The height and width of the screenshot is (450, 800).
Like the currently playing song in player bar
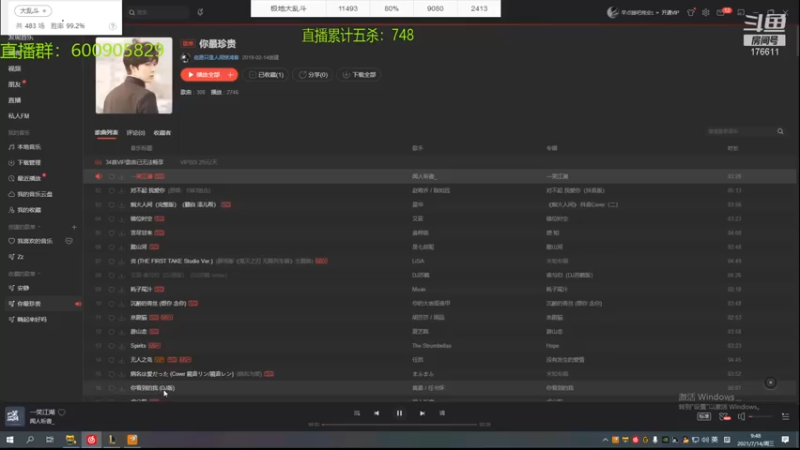pos(62,412)
